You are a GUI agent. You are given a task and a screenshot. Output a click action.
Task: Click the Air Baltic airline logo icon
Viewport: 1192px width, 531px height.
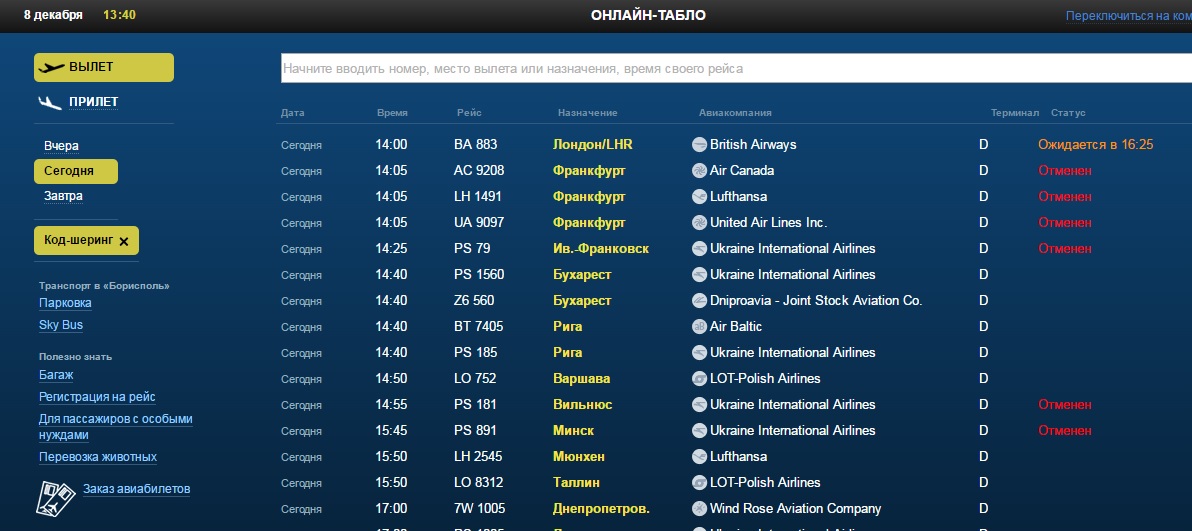[x=699, y=327]
